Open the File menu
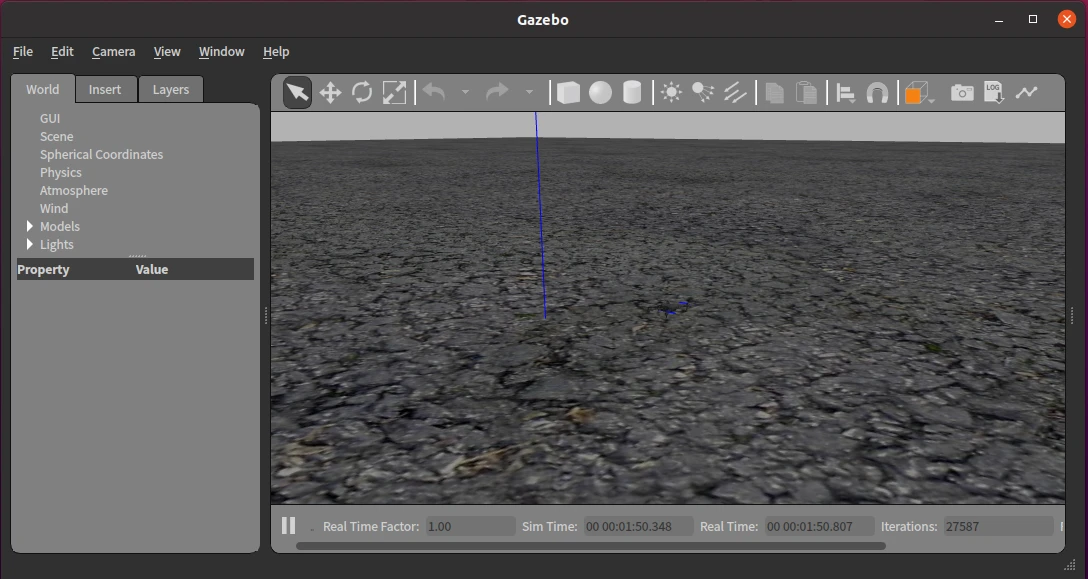This screenshot has width=1088, height=579. [23, 51]
